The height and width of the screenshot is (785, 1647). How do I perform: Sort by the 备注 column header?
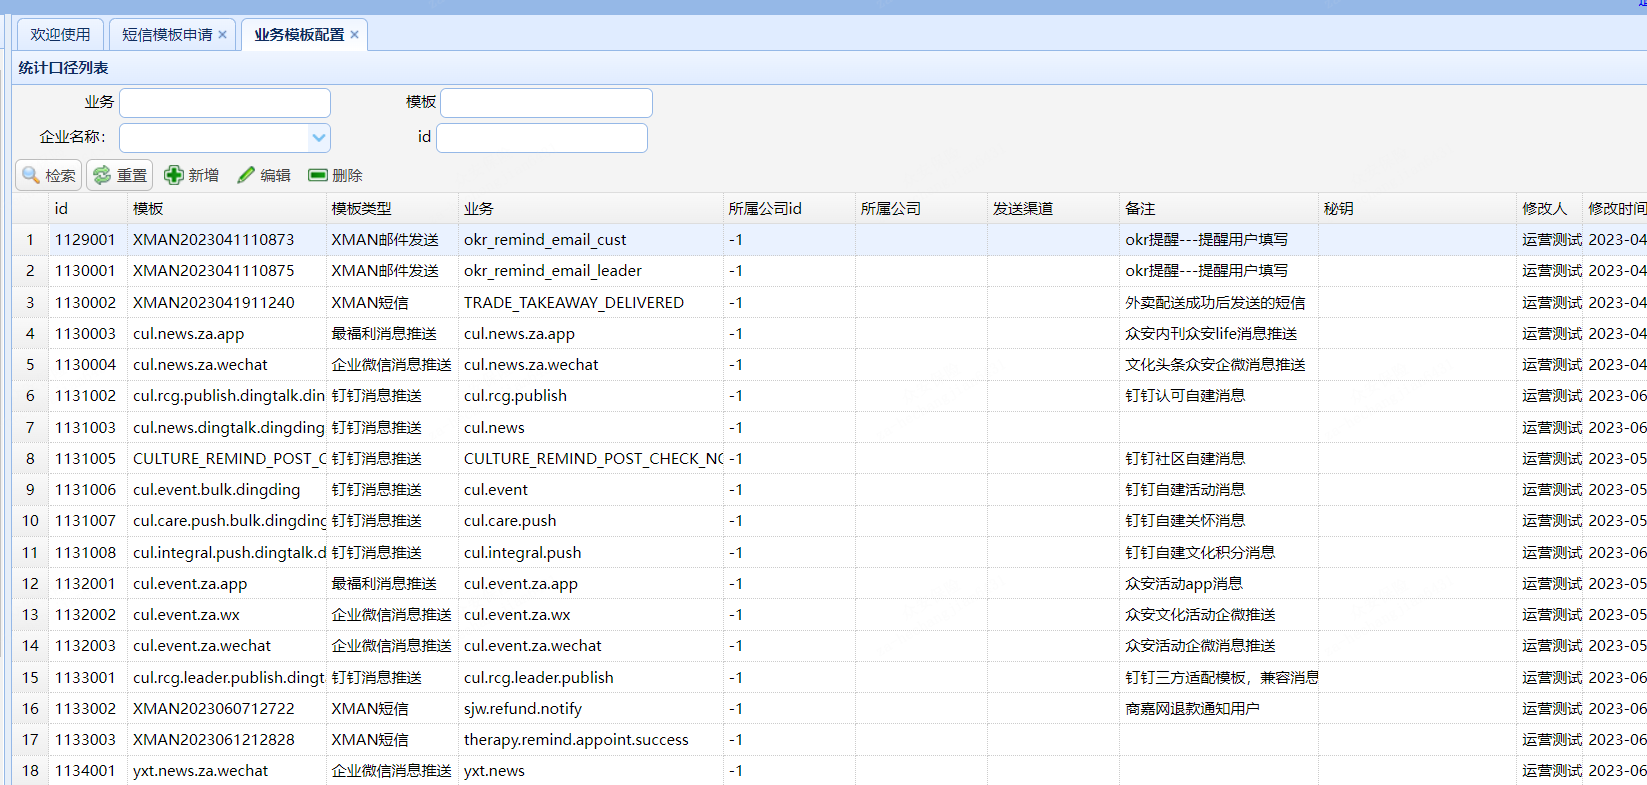click(1219, 208)
